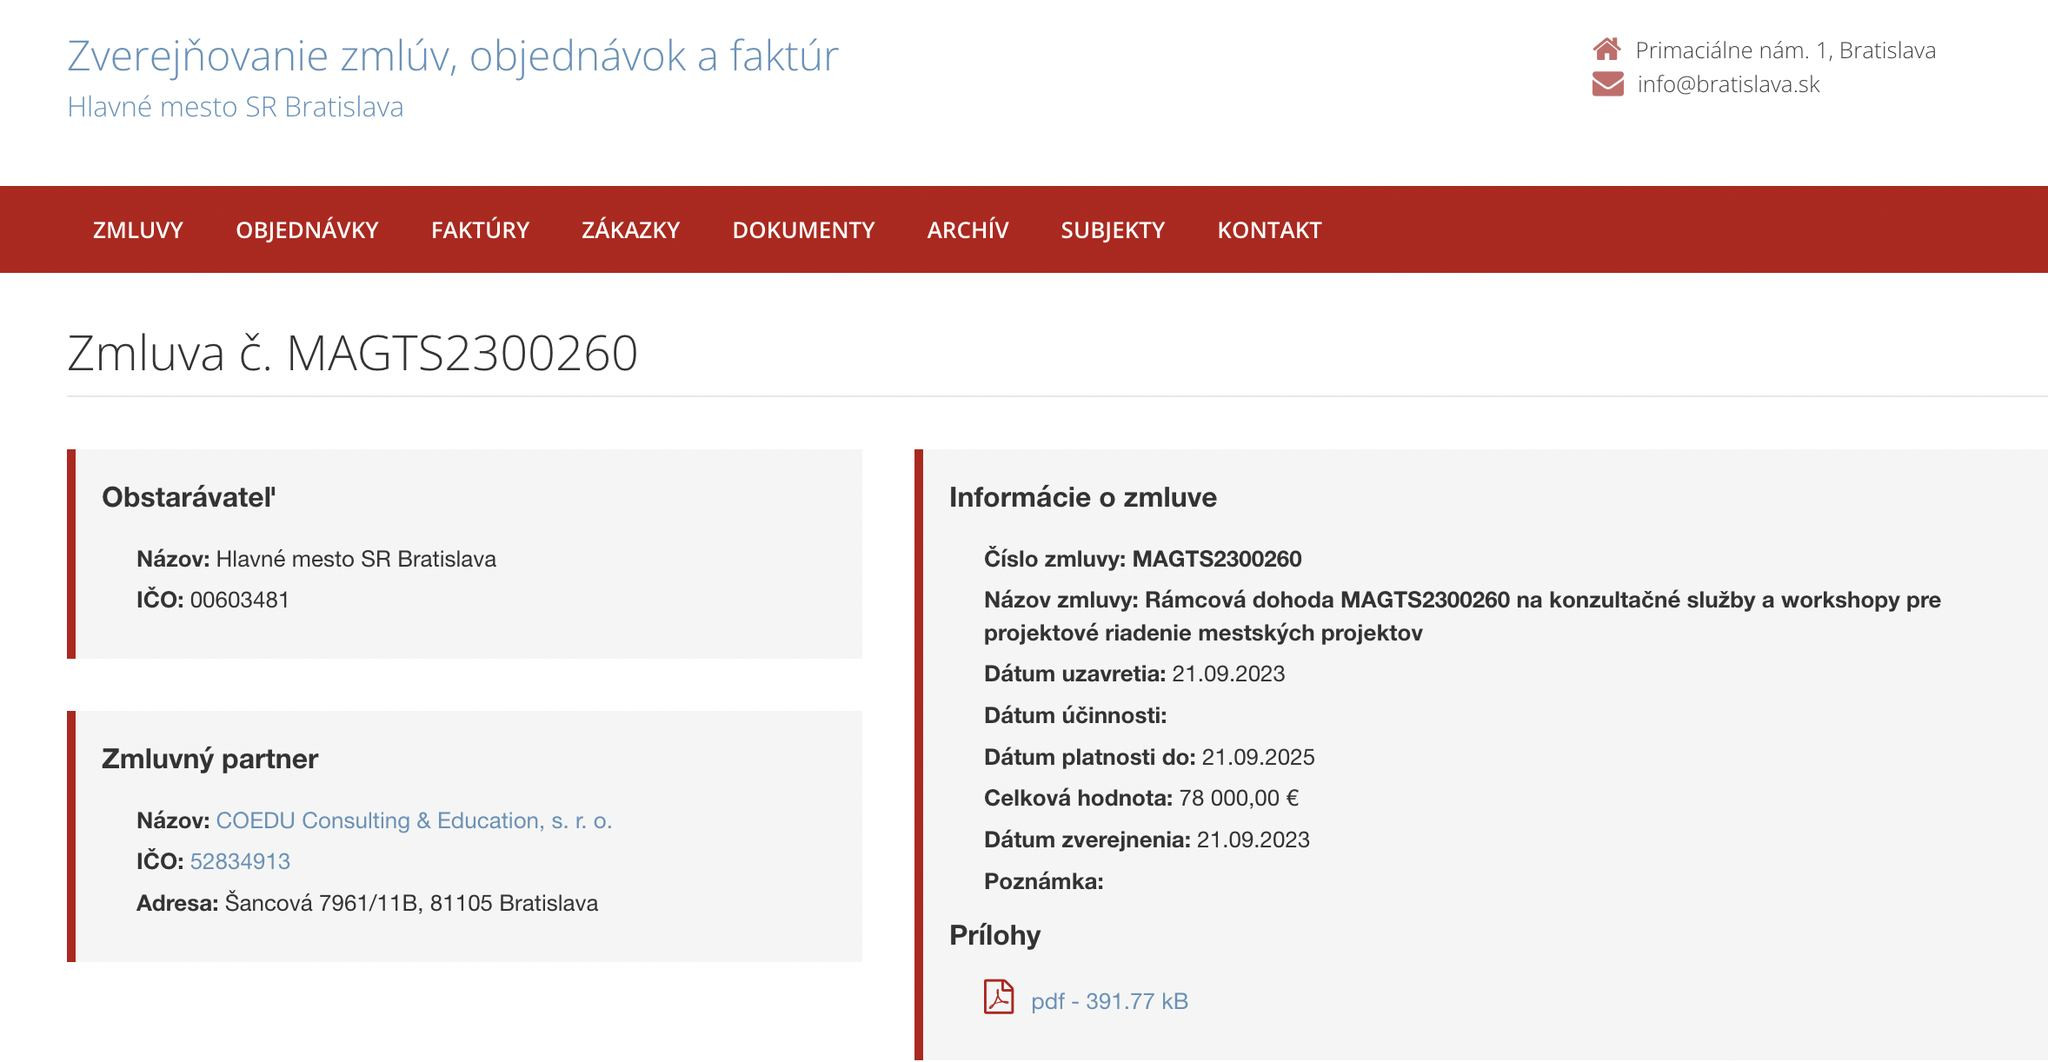Click the envelope email icon

(1607, 84)
